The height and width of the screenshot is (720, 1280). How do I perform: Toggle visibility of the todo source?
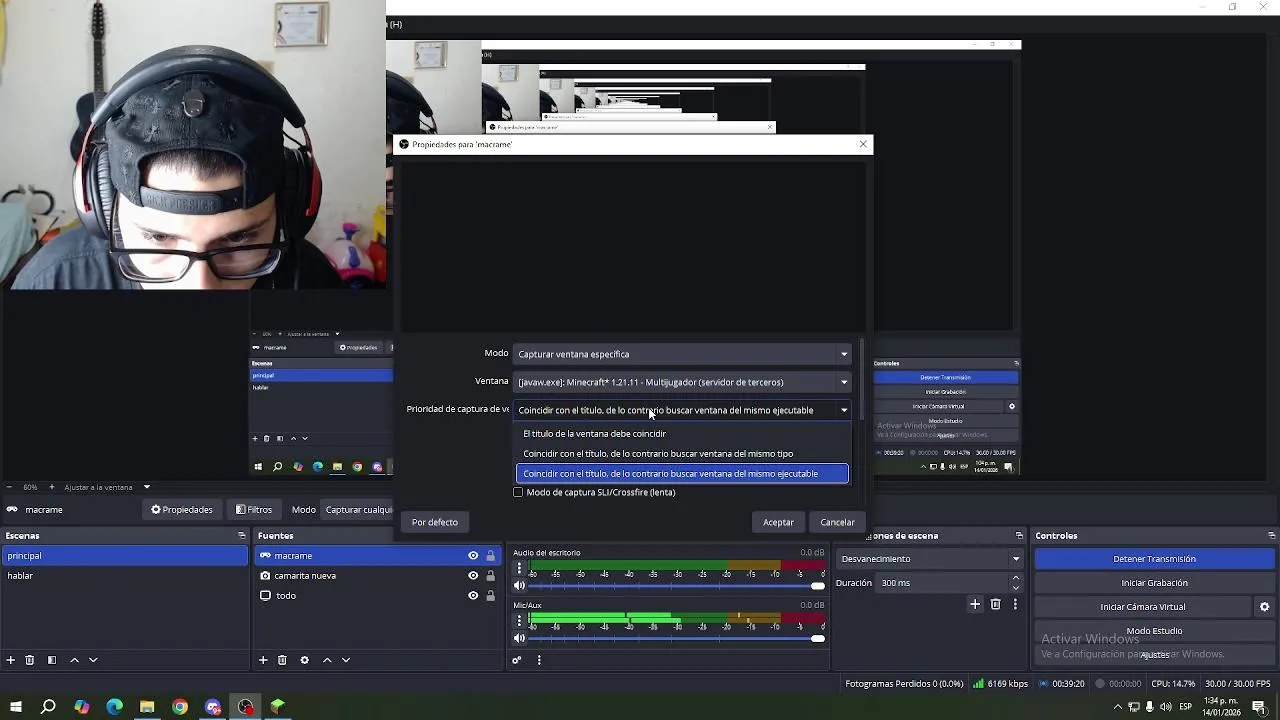point(473,596)
